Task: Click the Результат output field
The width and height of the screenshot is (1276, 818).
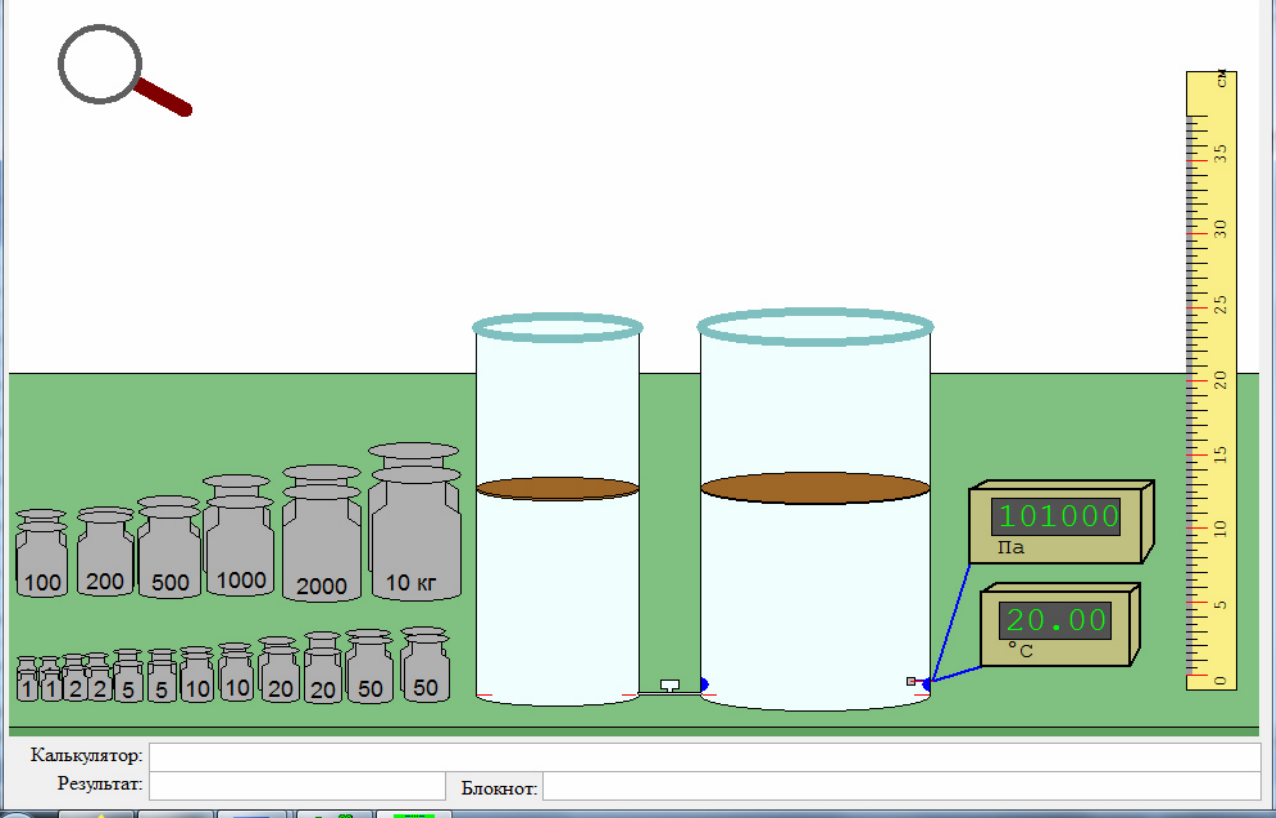Action: (297, 786)
